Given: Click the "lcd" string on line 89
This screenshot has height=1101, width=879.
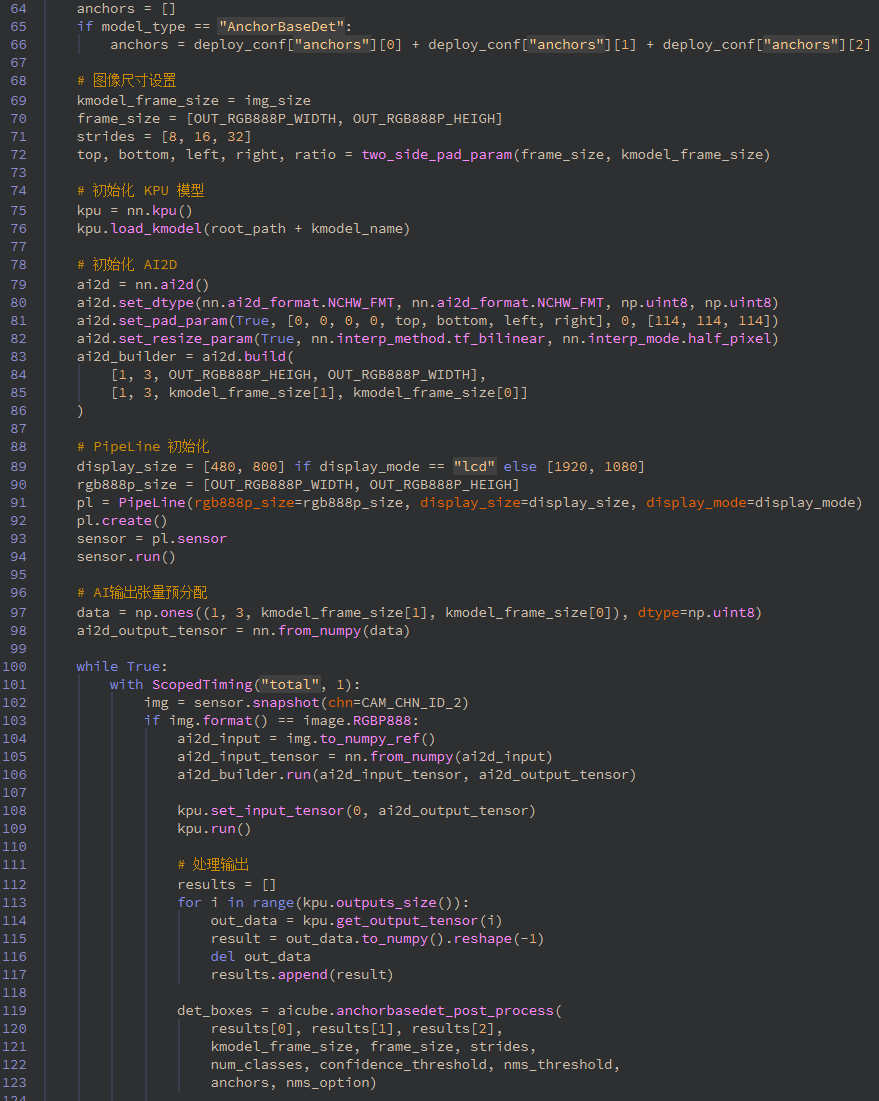Looking at the screenshot, I should (x=473, y=466).
